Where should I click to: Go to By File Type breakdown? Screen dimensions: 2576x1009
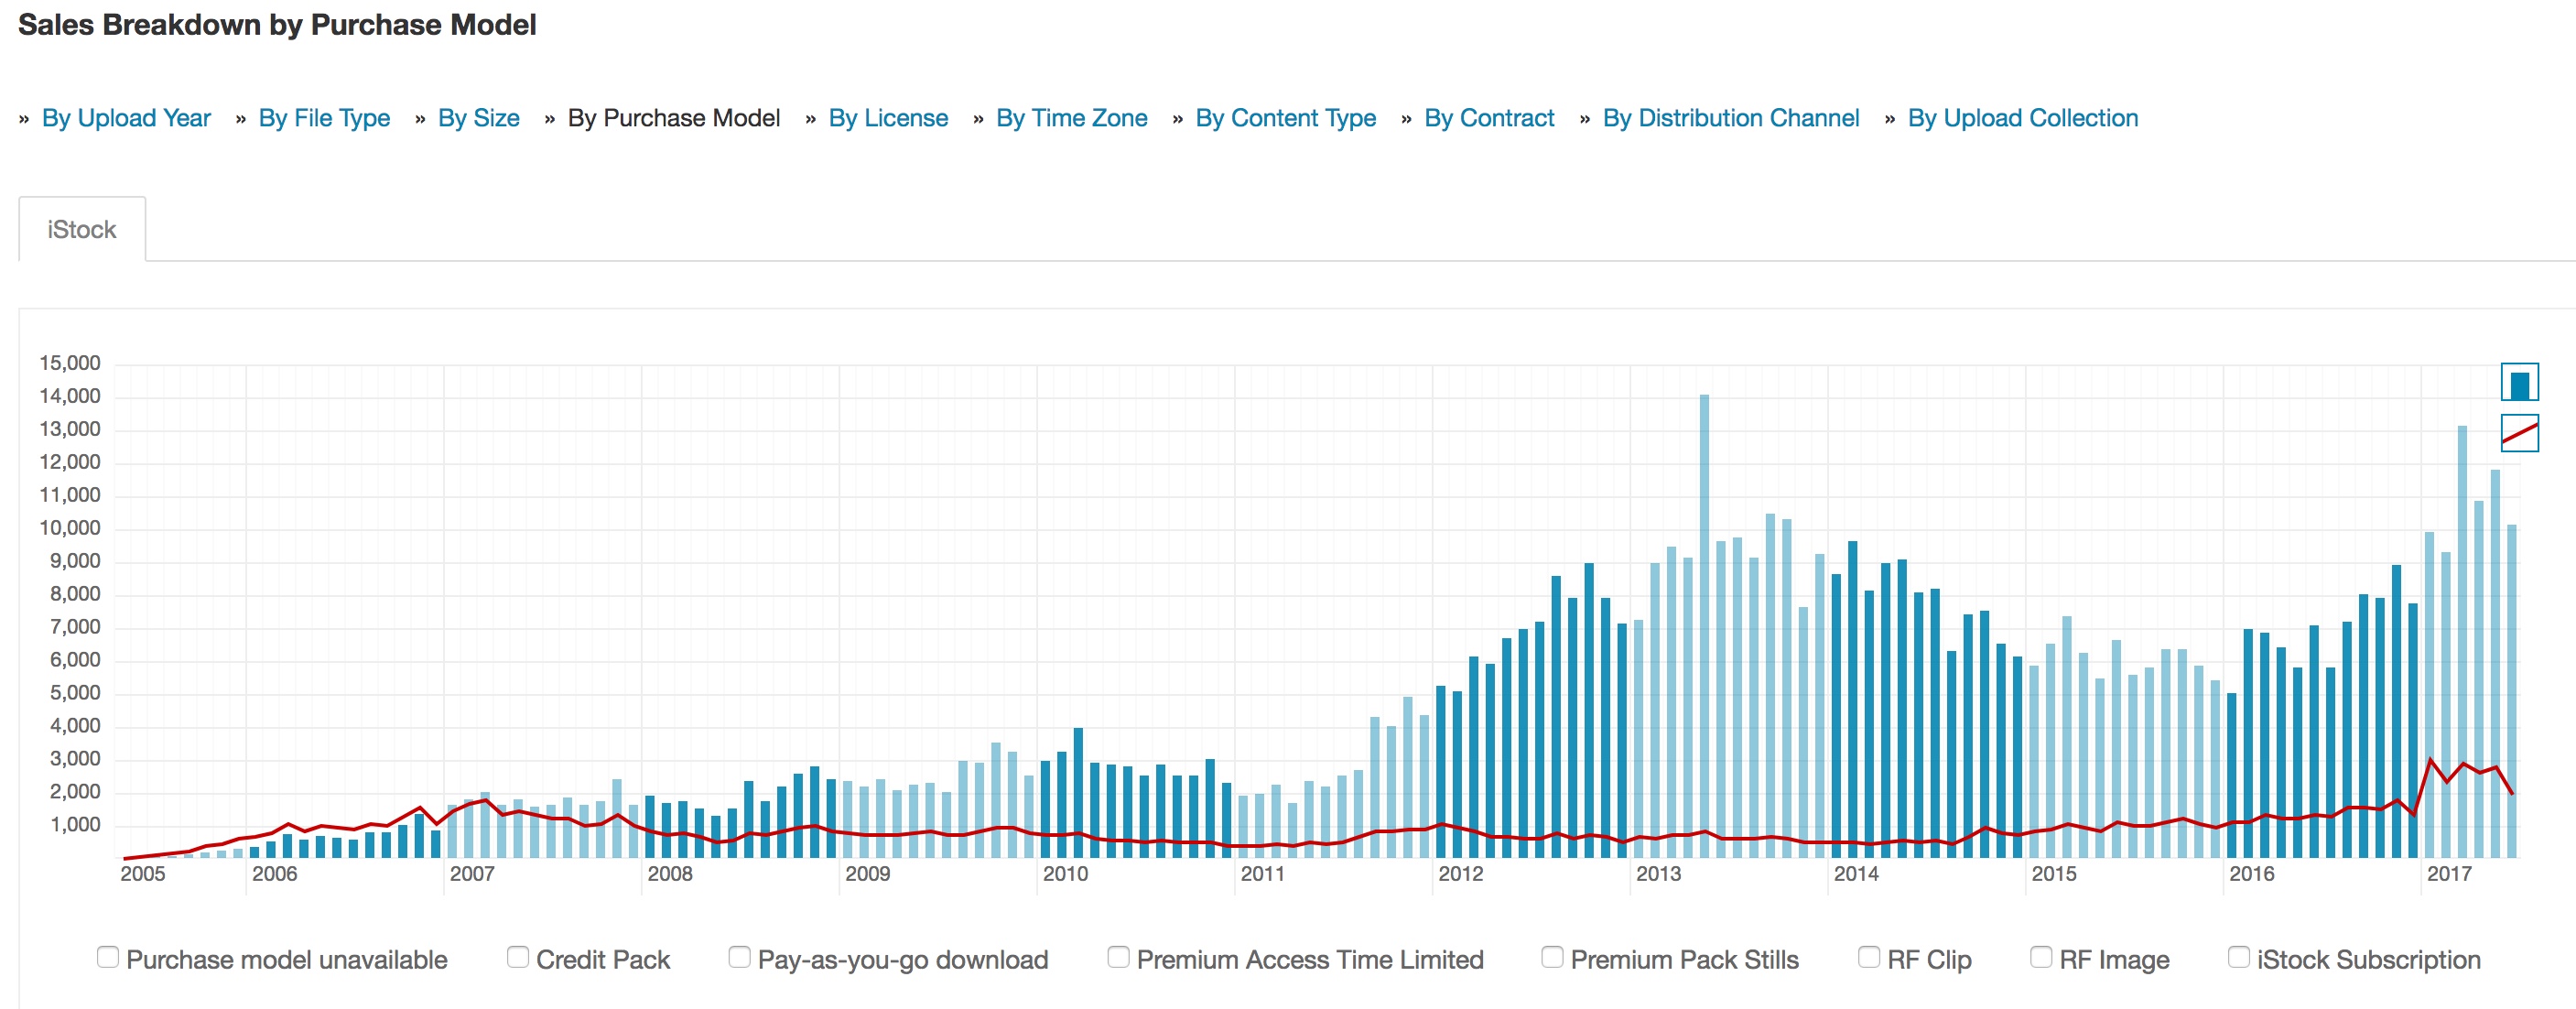point(324,118)
